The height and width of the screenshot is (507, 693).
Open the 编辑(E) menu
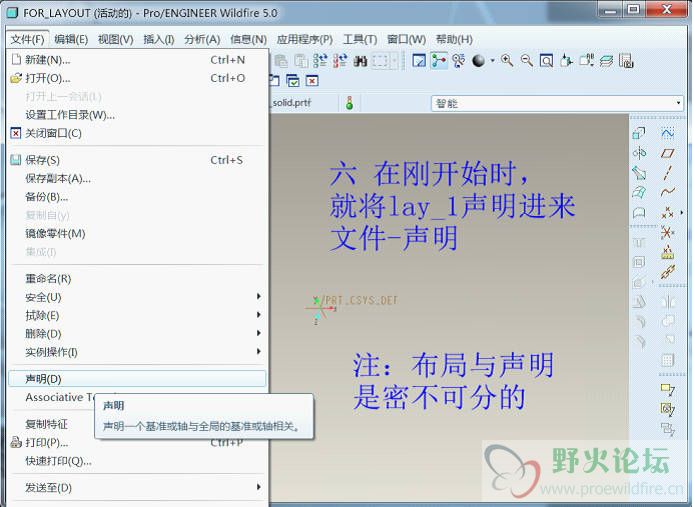71,39
